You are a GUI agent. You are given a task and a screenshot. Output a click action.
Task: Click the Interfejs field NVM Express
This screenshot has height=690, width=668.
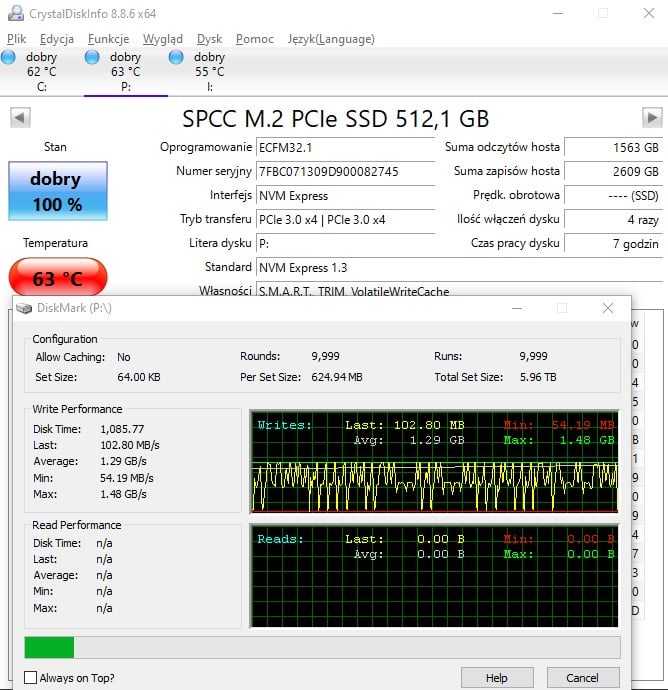click(x=345, y=195)
